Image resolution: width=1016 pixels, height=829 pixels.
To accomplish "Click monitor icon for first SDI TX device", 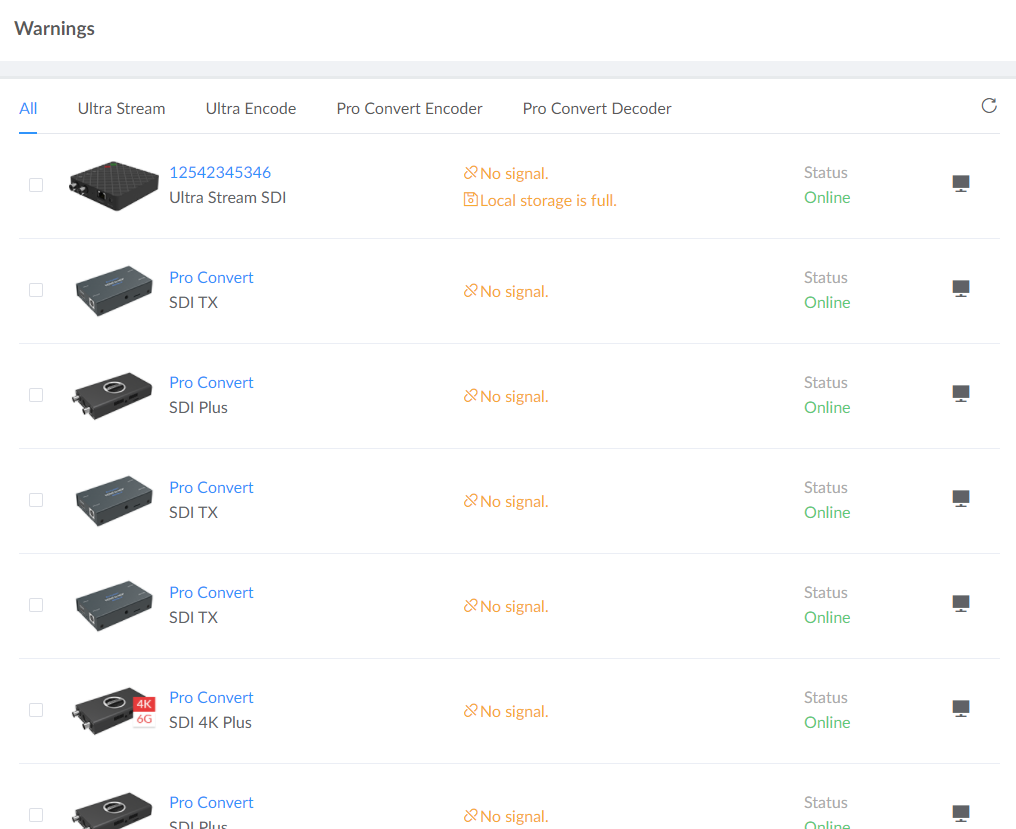I will coord(961,289).
